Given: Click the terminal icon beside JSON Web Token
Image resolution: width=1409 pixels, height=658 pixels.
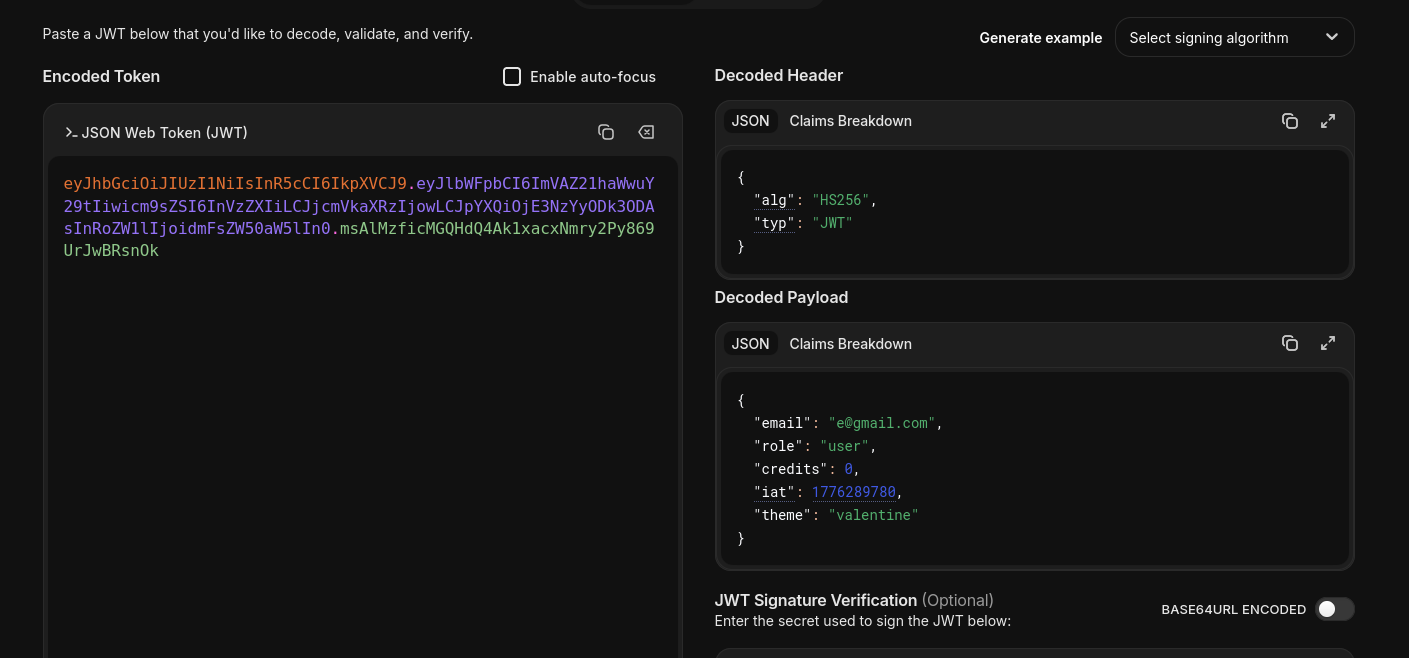Looking at the screenshot, I should [71, 132].
